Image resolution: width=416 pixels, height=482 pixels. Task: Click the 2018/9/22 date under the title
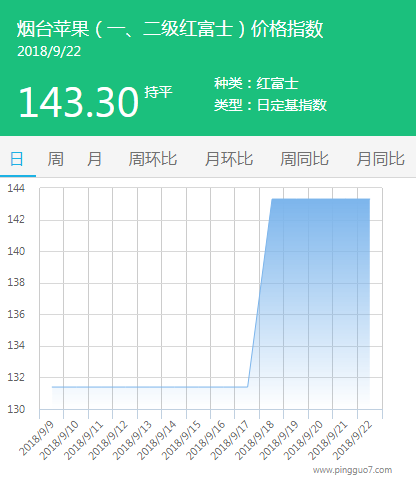coord(49,51)
